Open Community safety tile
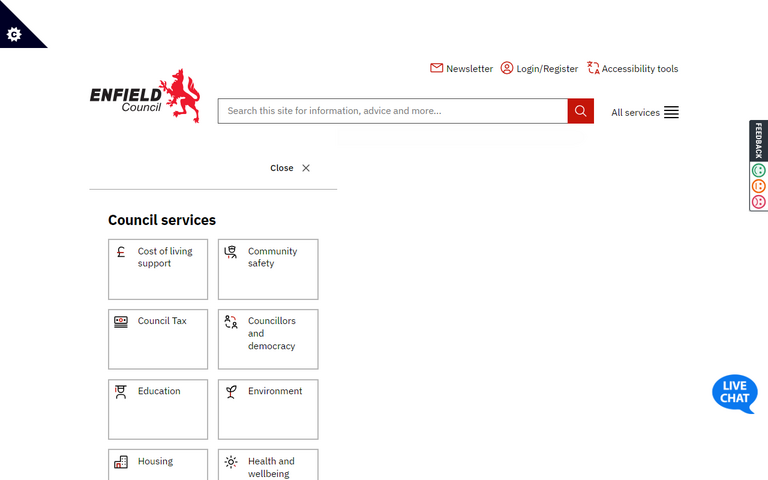The height and width of the screenshot is (480, 768). (268, 269)
